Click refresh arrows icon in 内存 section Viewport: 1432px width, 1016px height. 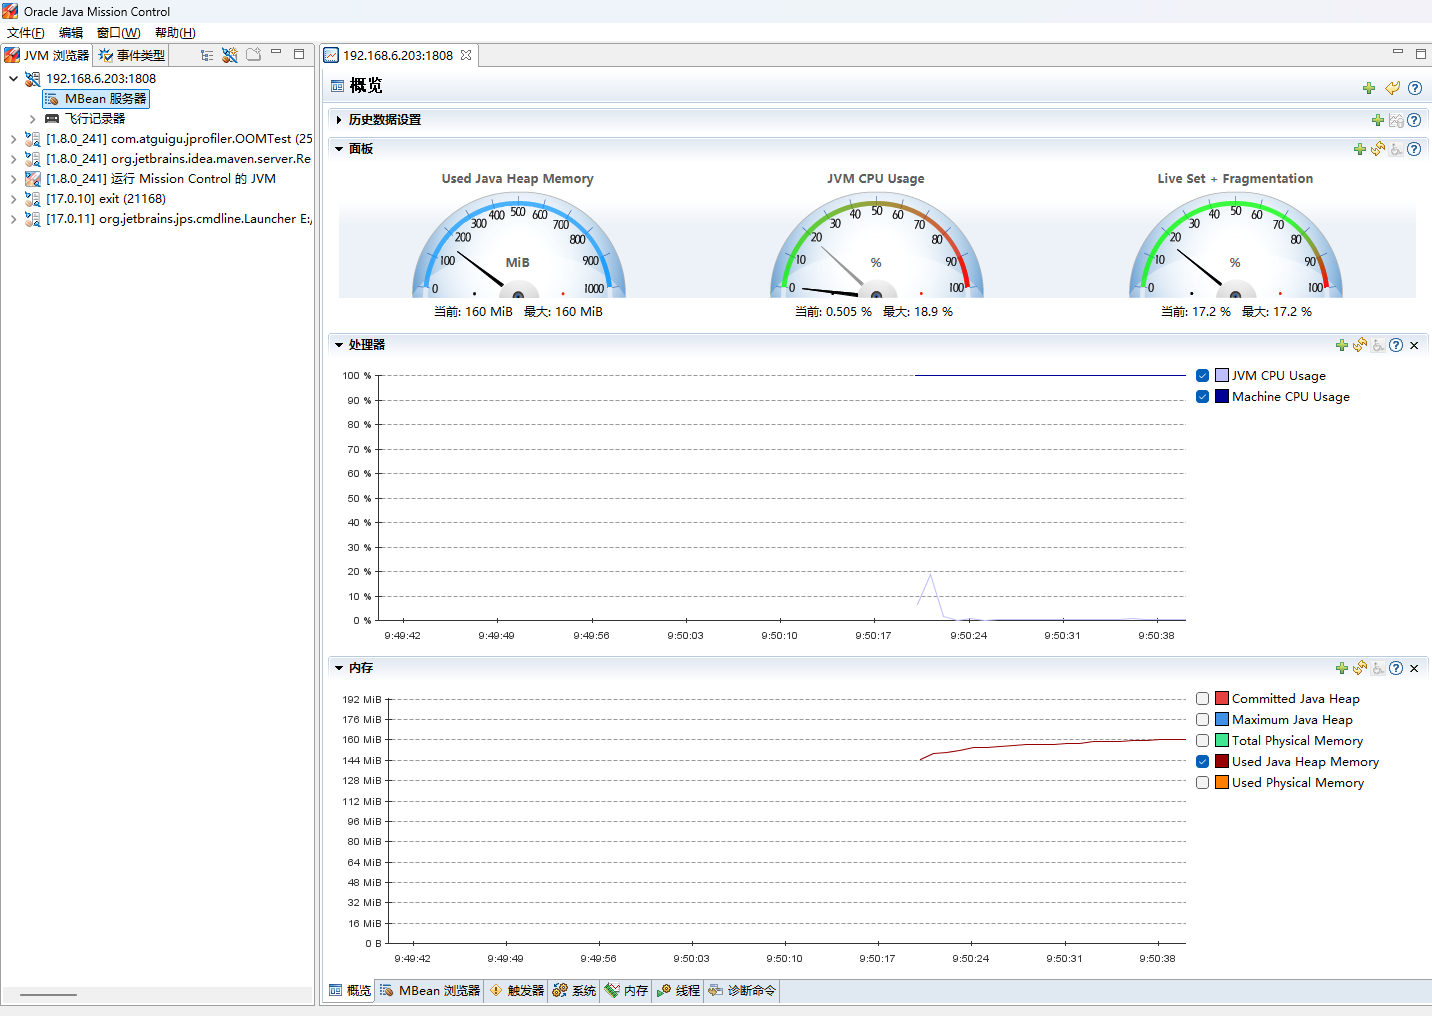(x=1360, y=668)
